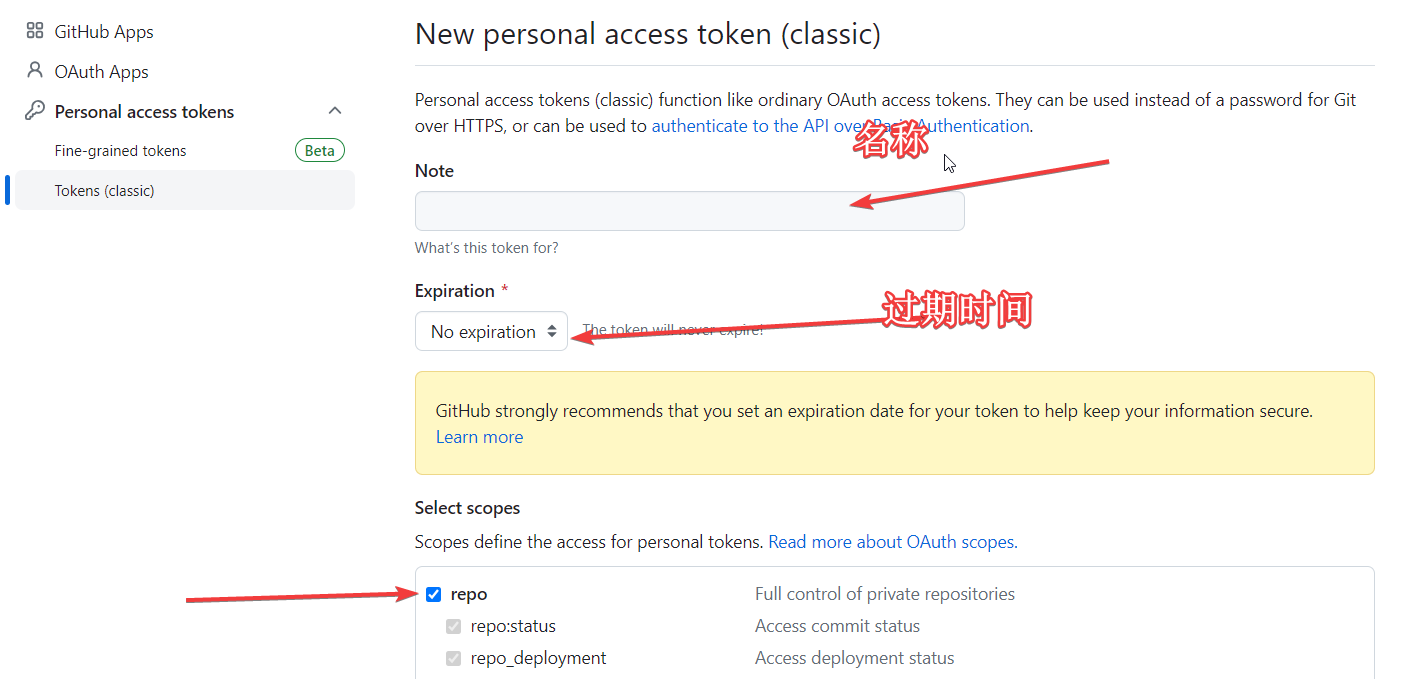Image resolution: width=1409 pixels, height=679 pixels.
Task: Open Read more about OAuth scopes link
Action: (x=892, y=542)
